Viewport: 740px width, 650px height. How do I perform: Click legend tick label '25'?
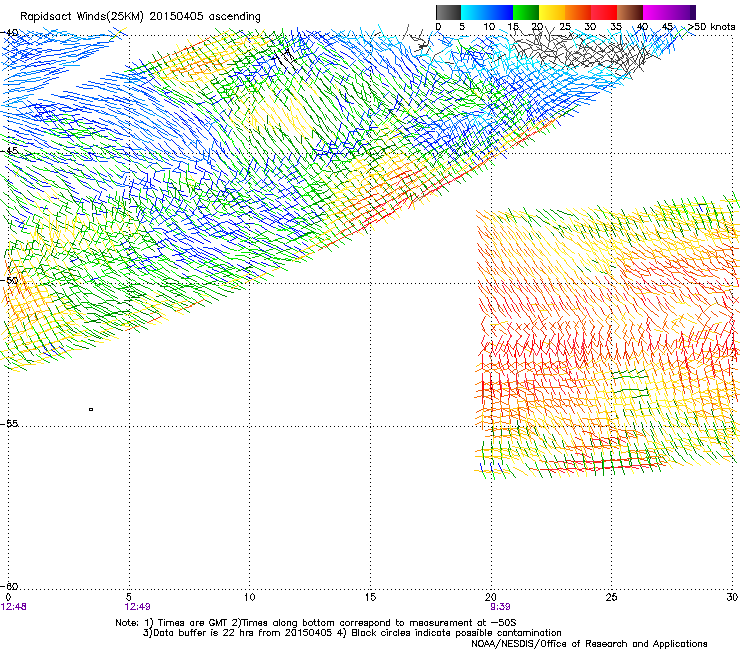564,27
